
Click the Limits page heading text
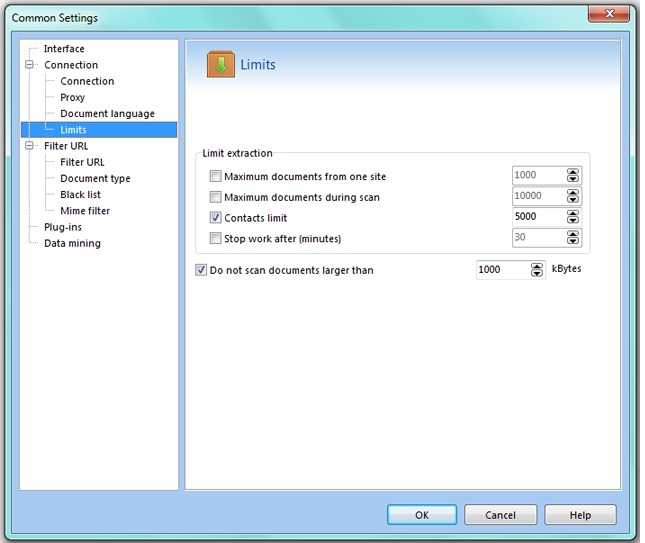click(258, 65)
